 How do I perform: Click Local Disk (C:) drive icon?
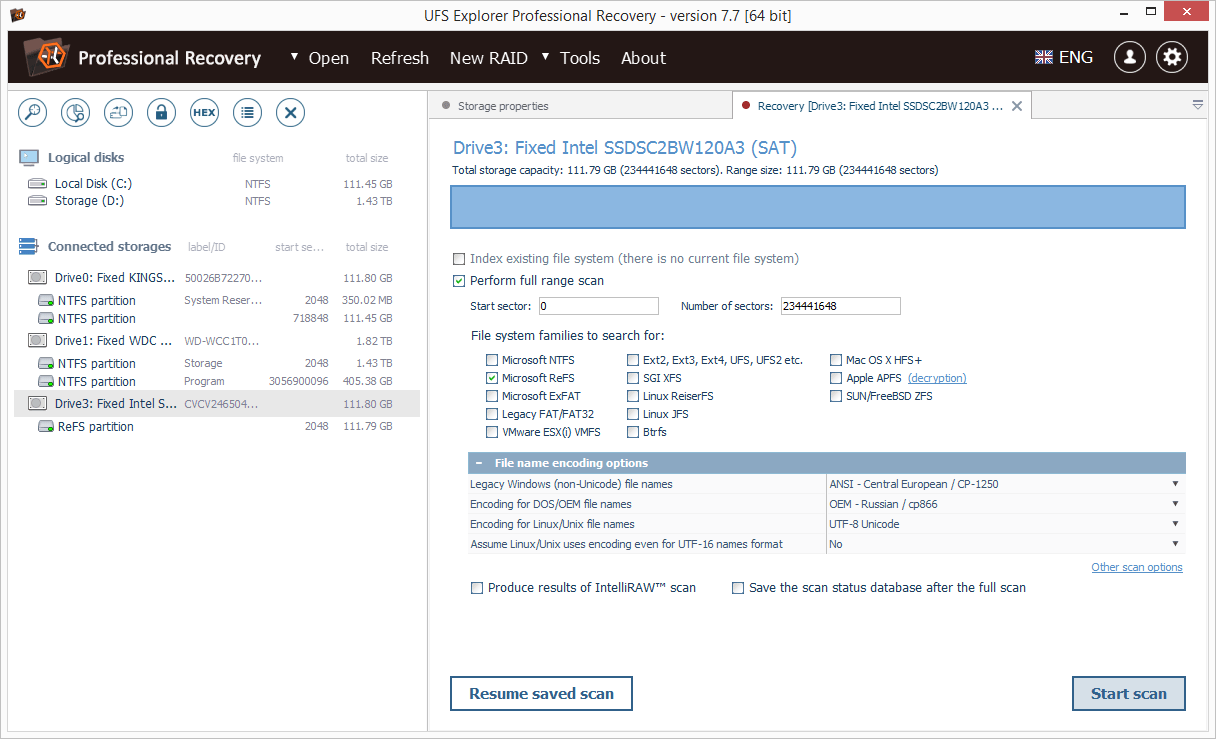click(37, 184)
